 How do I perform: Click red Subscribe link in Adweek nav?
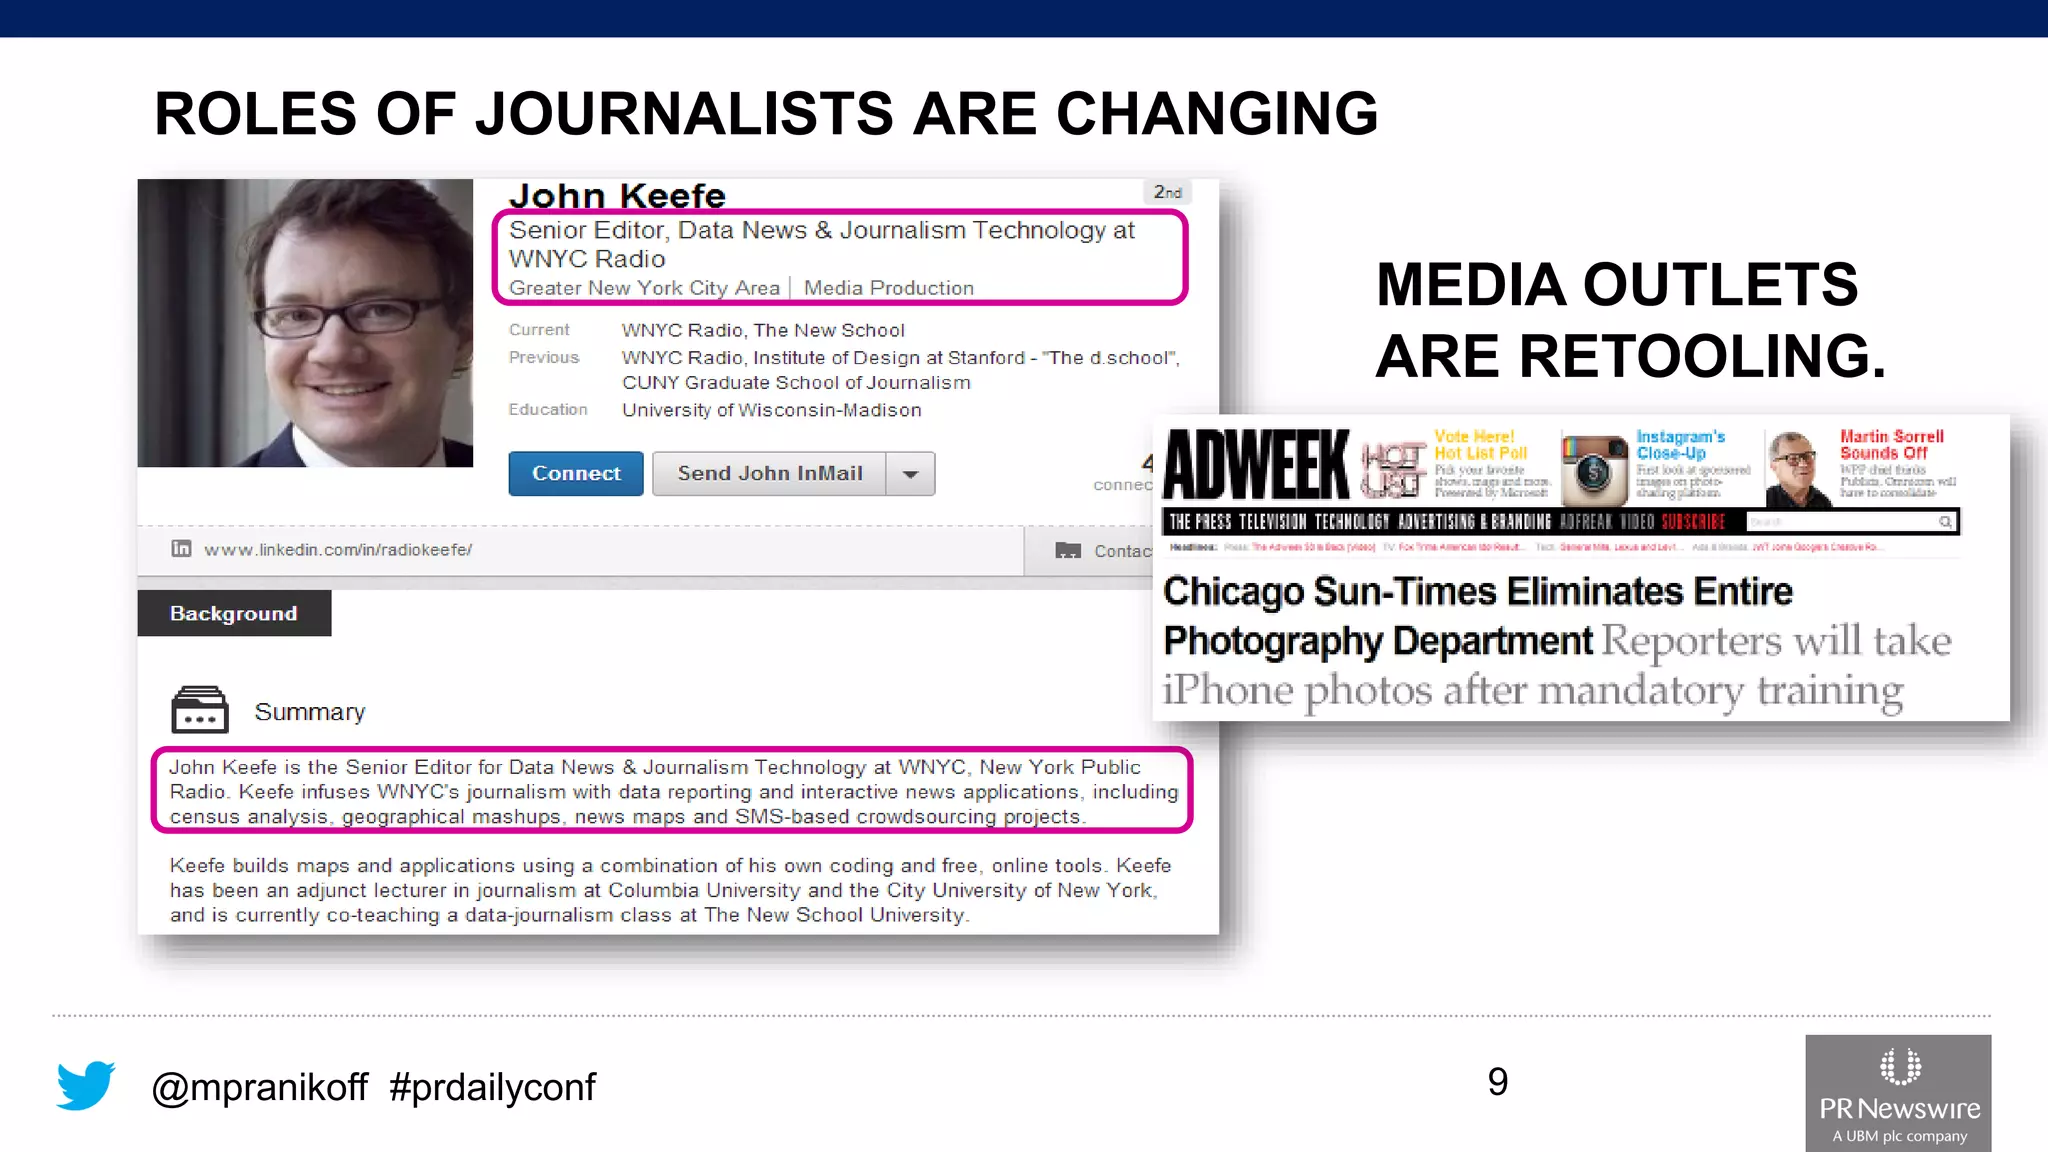point(1693,522)
